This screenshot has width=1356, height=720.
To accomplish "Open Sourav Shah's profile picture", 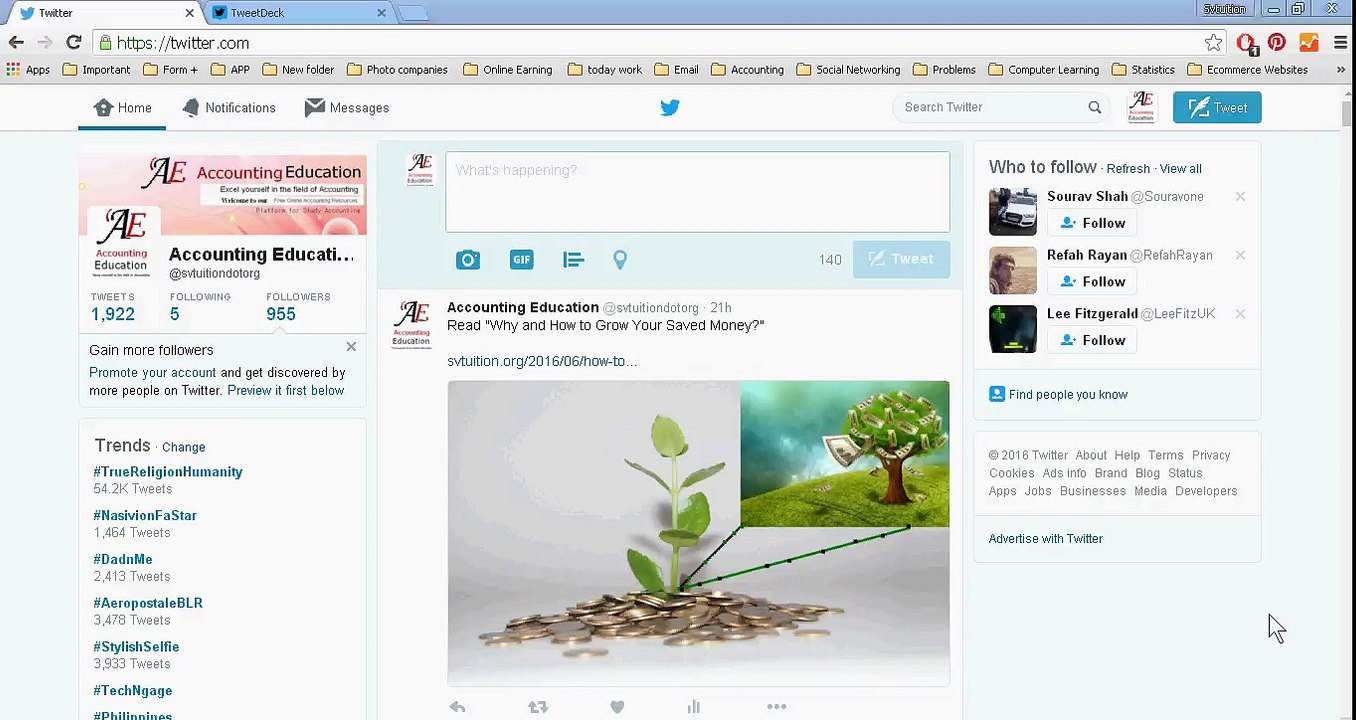I will pyautogui.click(x=1013, y=212).
